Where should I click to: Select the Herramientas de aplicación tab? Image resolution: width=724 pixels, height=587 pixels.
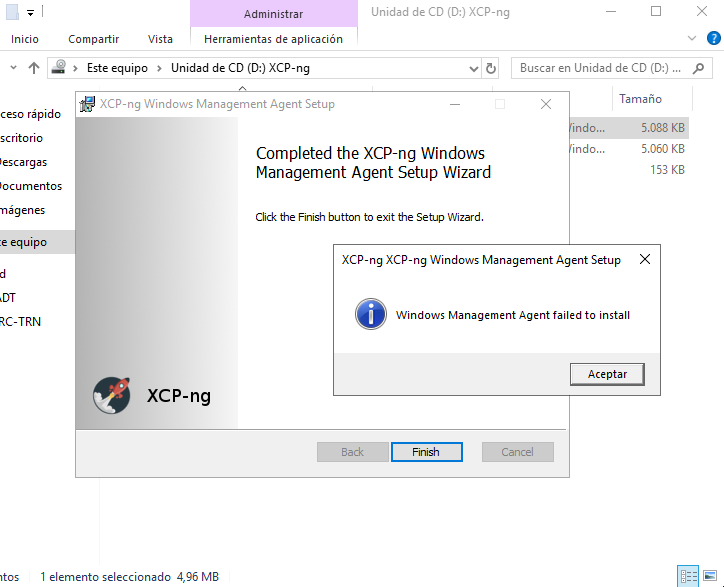tap(273, 39)
